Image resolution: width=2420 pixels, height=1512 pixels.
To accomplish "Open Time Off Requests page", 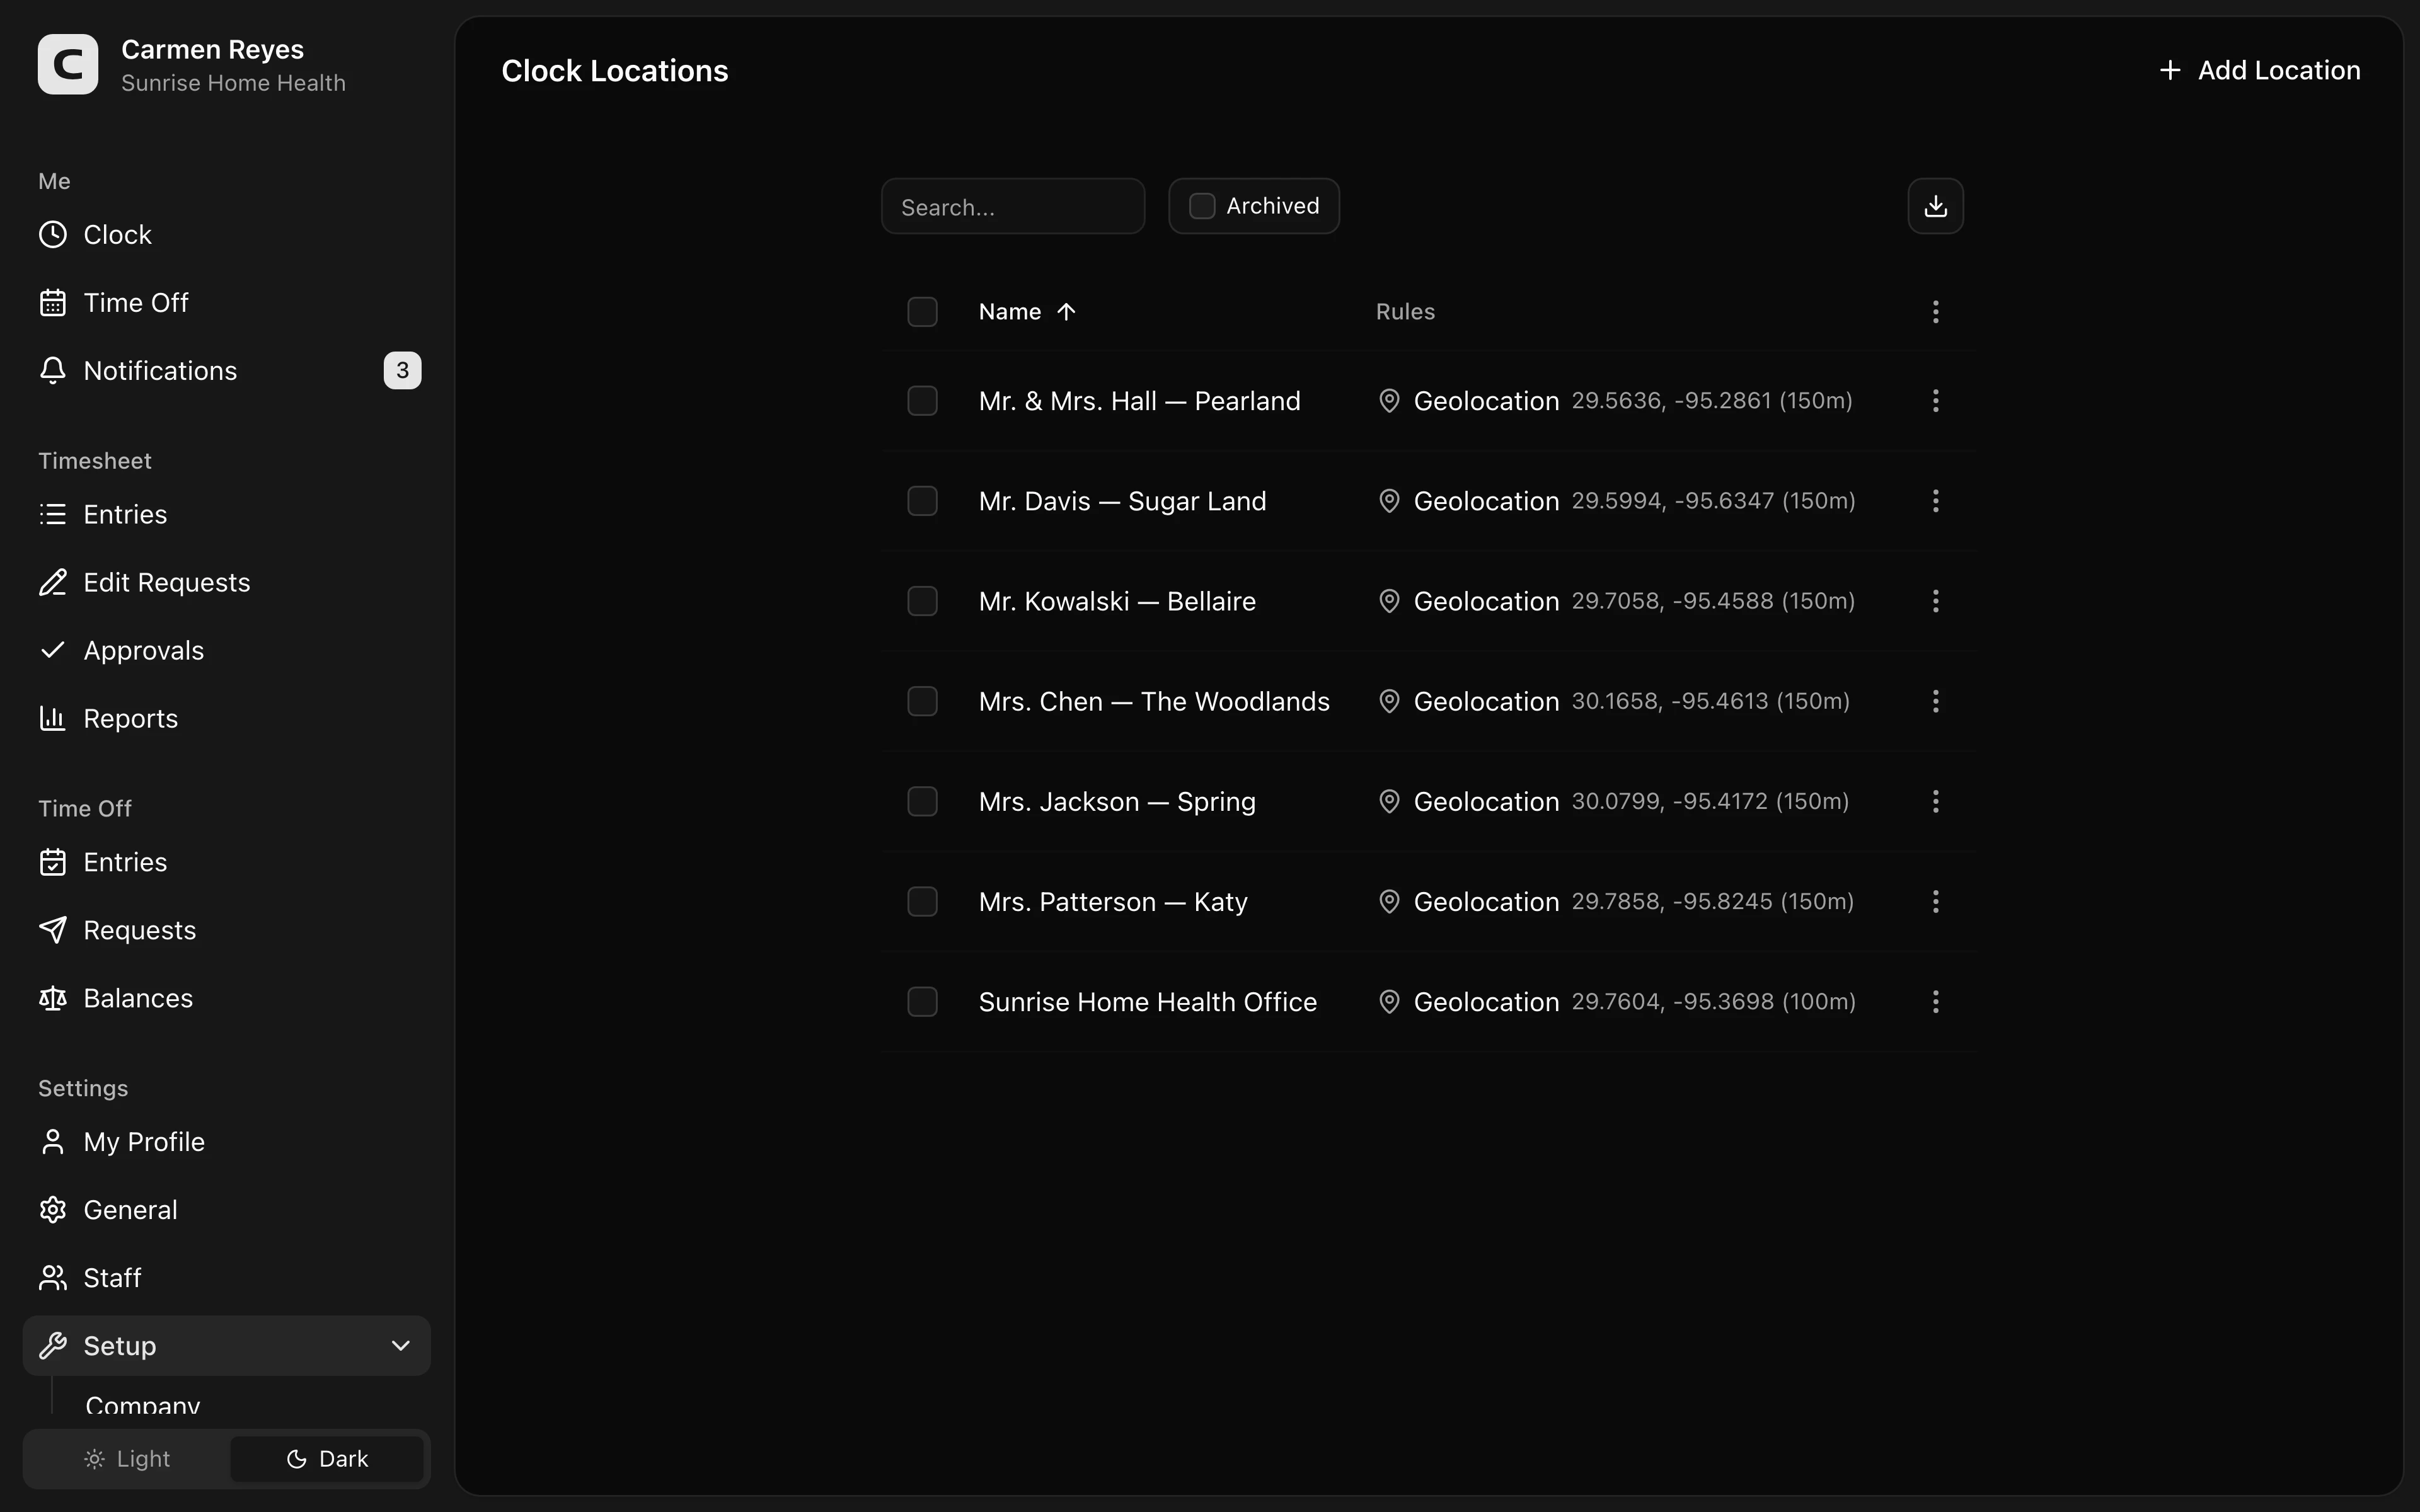I will point(227,931).
